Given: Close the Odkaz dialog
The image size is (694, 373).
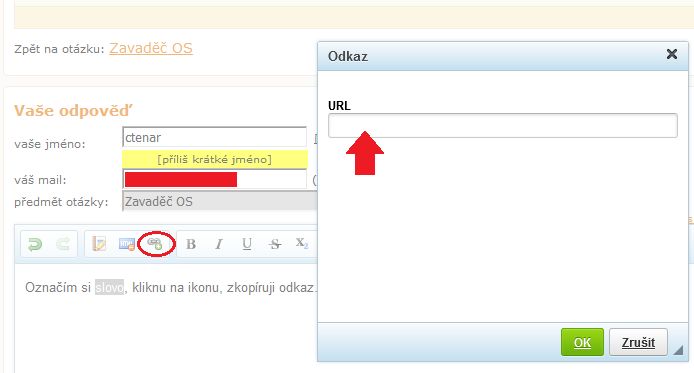Looking at the screenshot, I should [x=672, y=54].
